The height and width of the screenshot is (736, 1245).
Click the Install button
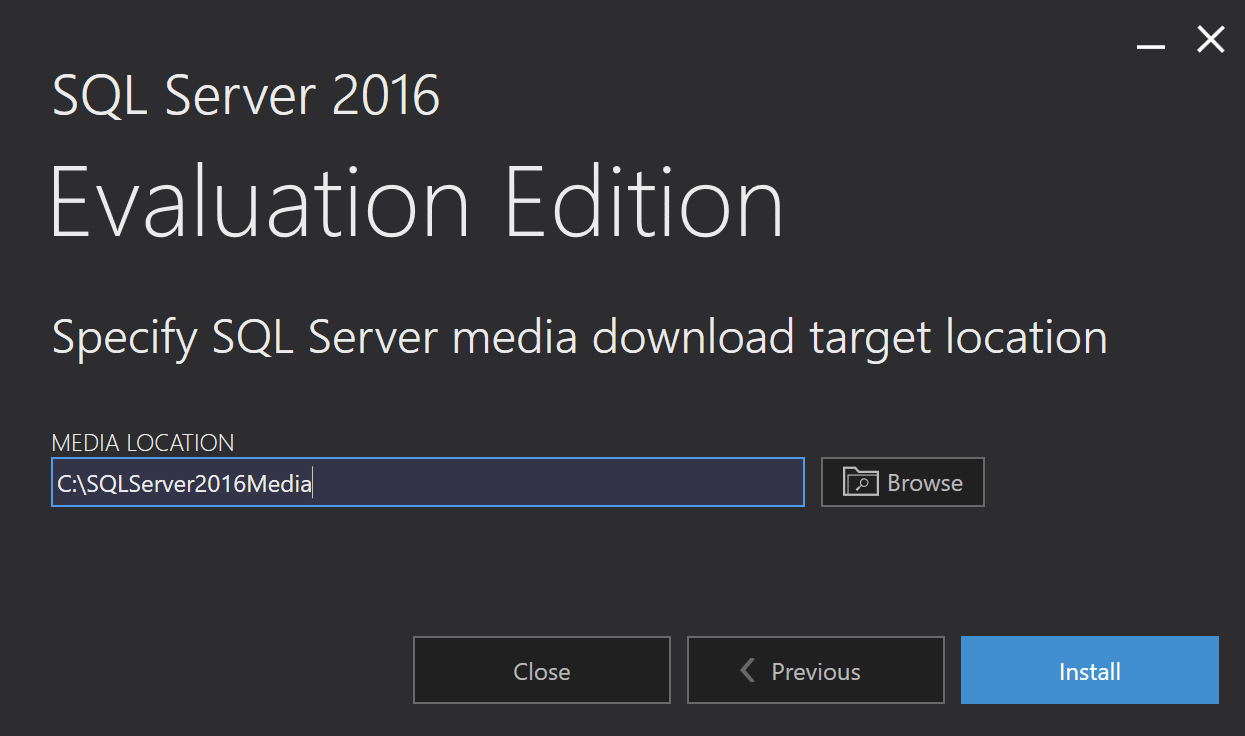(1090, 670)
